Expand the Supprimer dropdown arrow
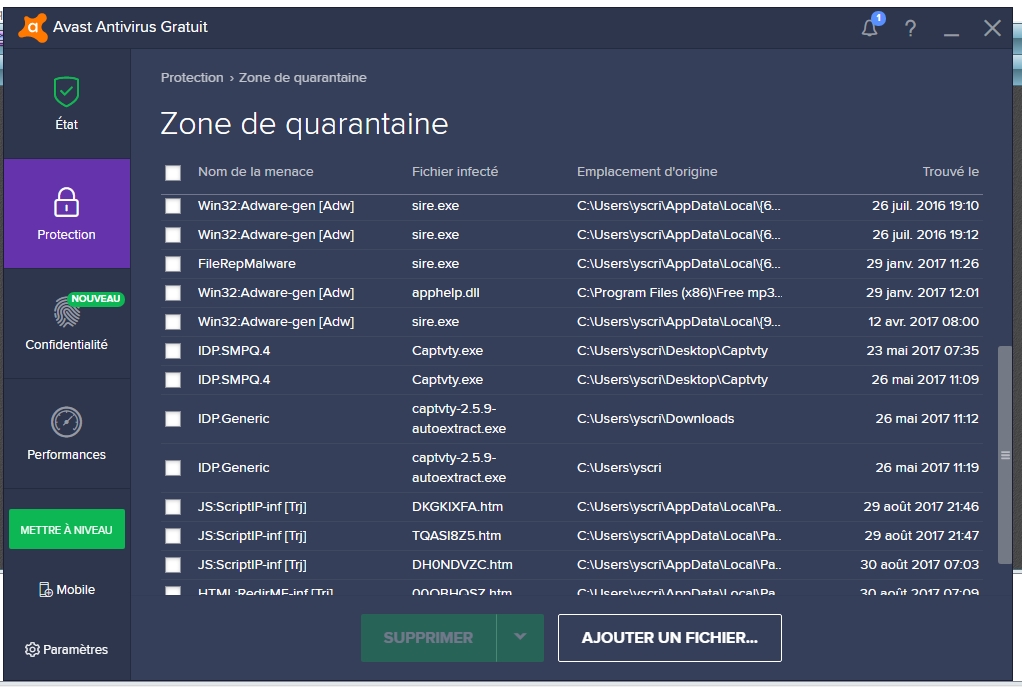 pos(520,637)
